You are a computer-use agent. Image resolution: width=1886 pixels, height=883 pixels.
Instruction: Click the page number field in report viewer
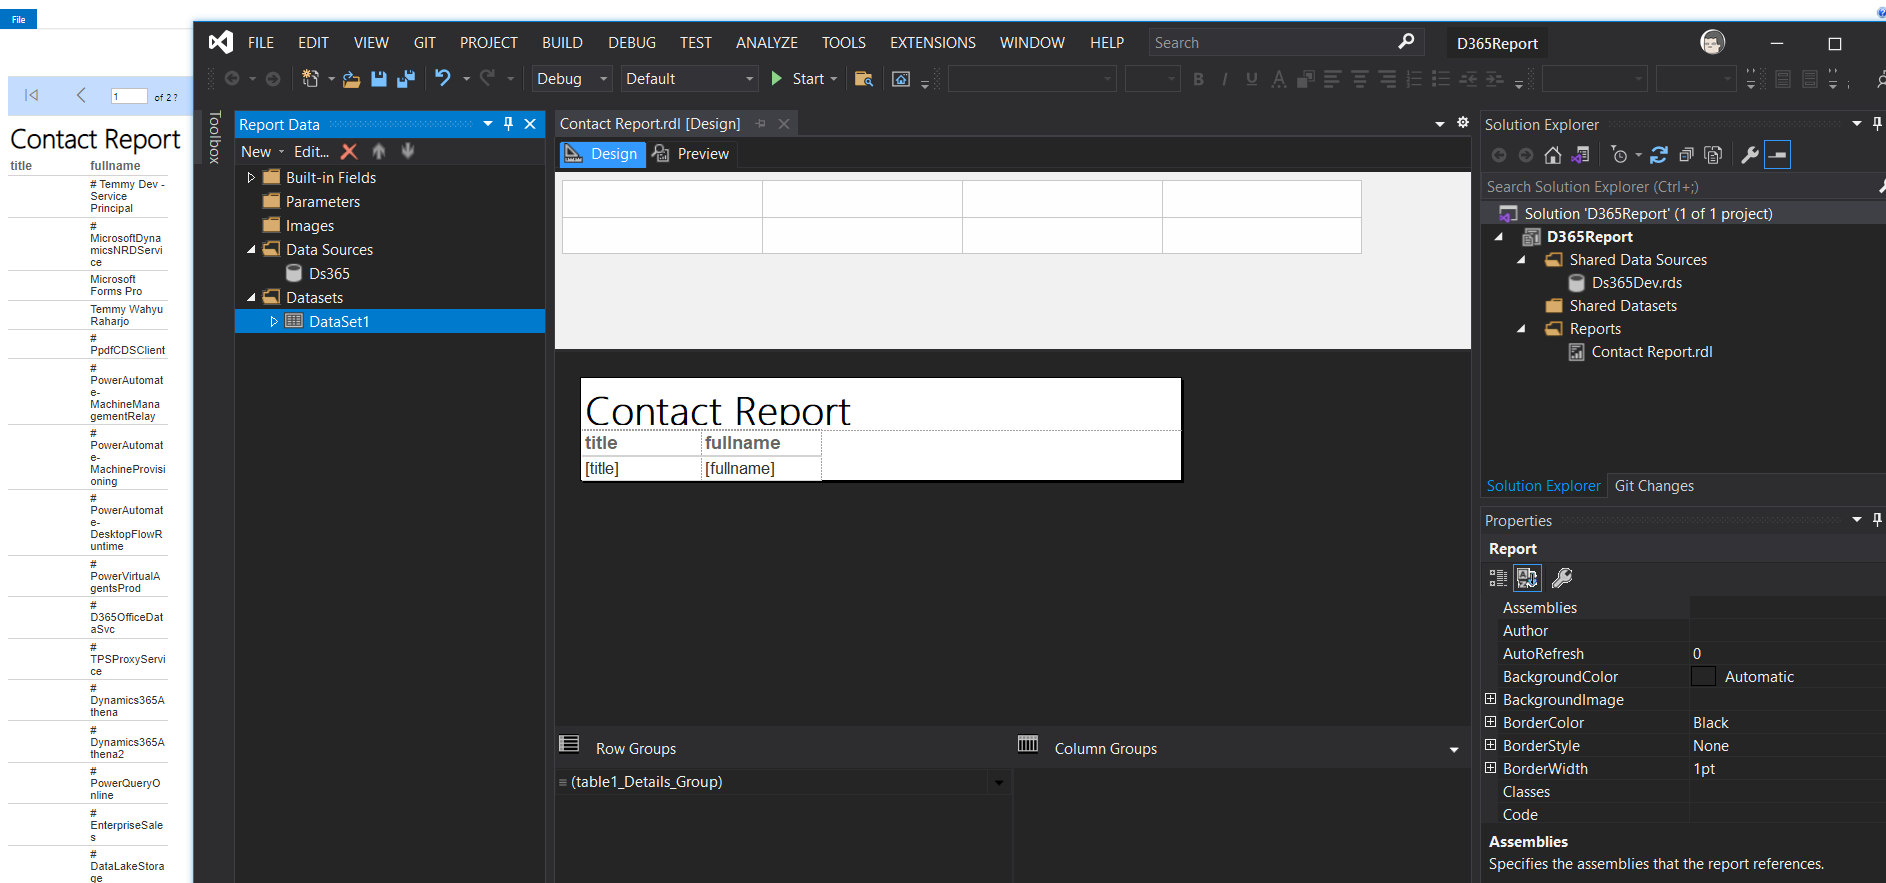(x=129, y=97)
